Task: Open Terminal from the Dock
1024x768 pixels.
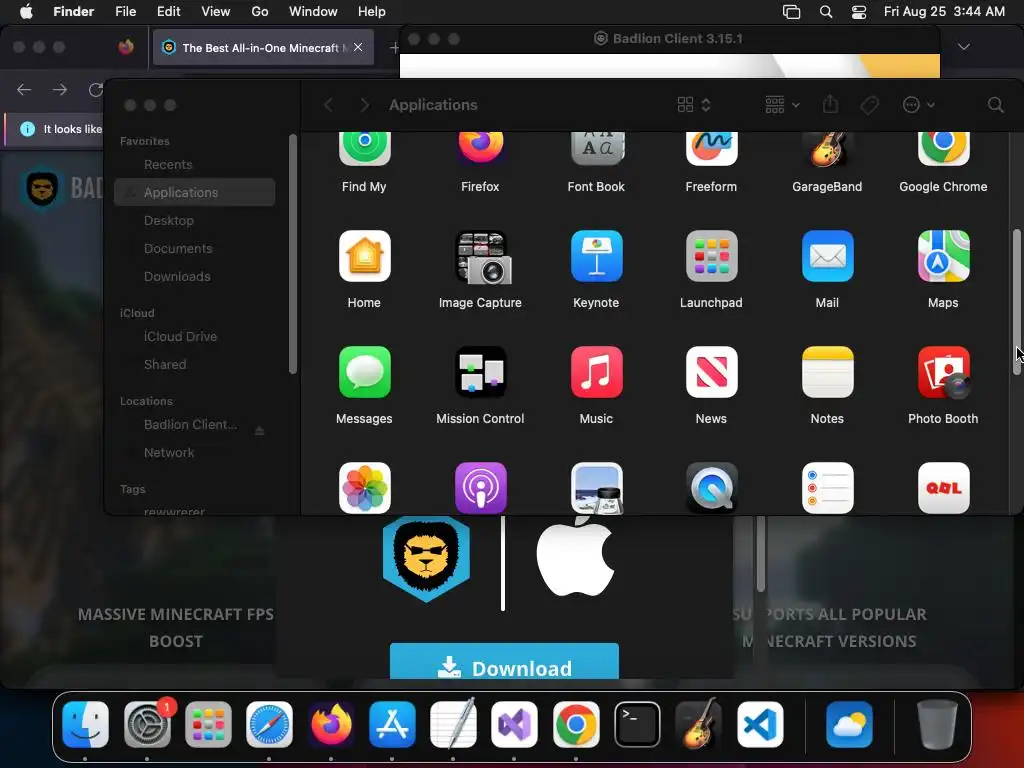Action: point(637,724)
